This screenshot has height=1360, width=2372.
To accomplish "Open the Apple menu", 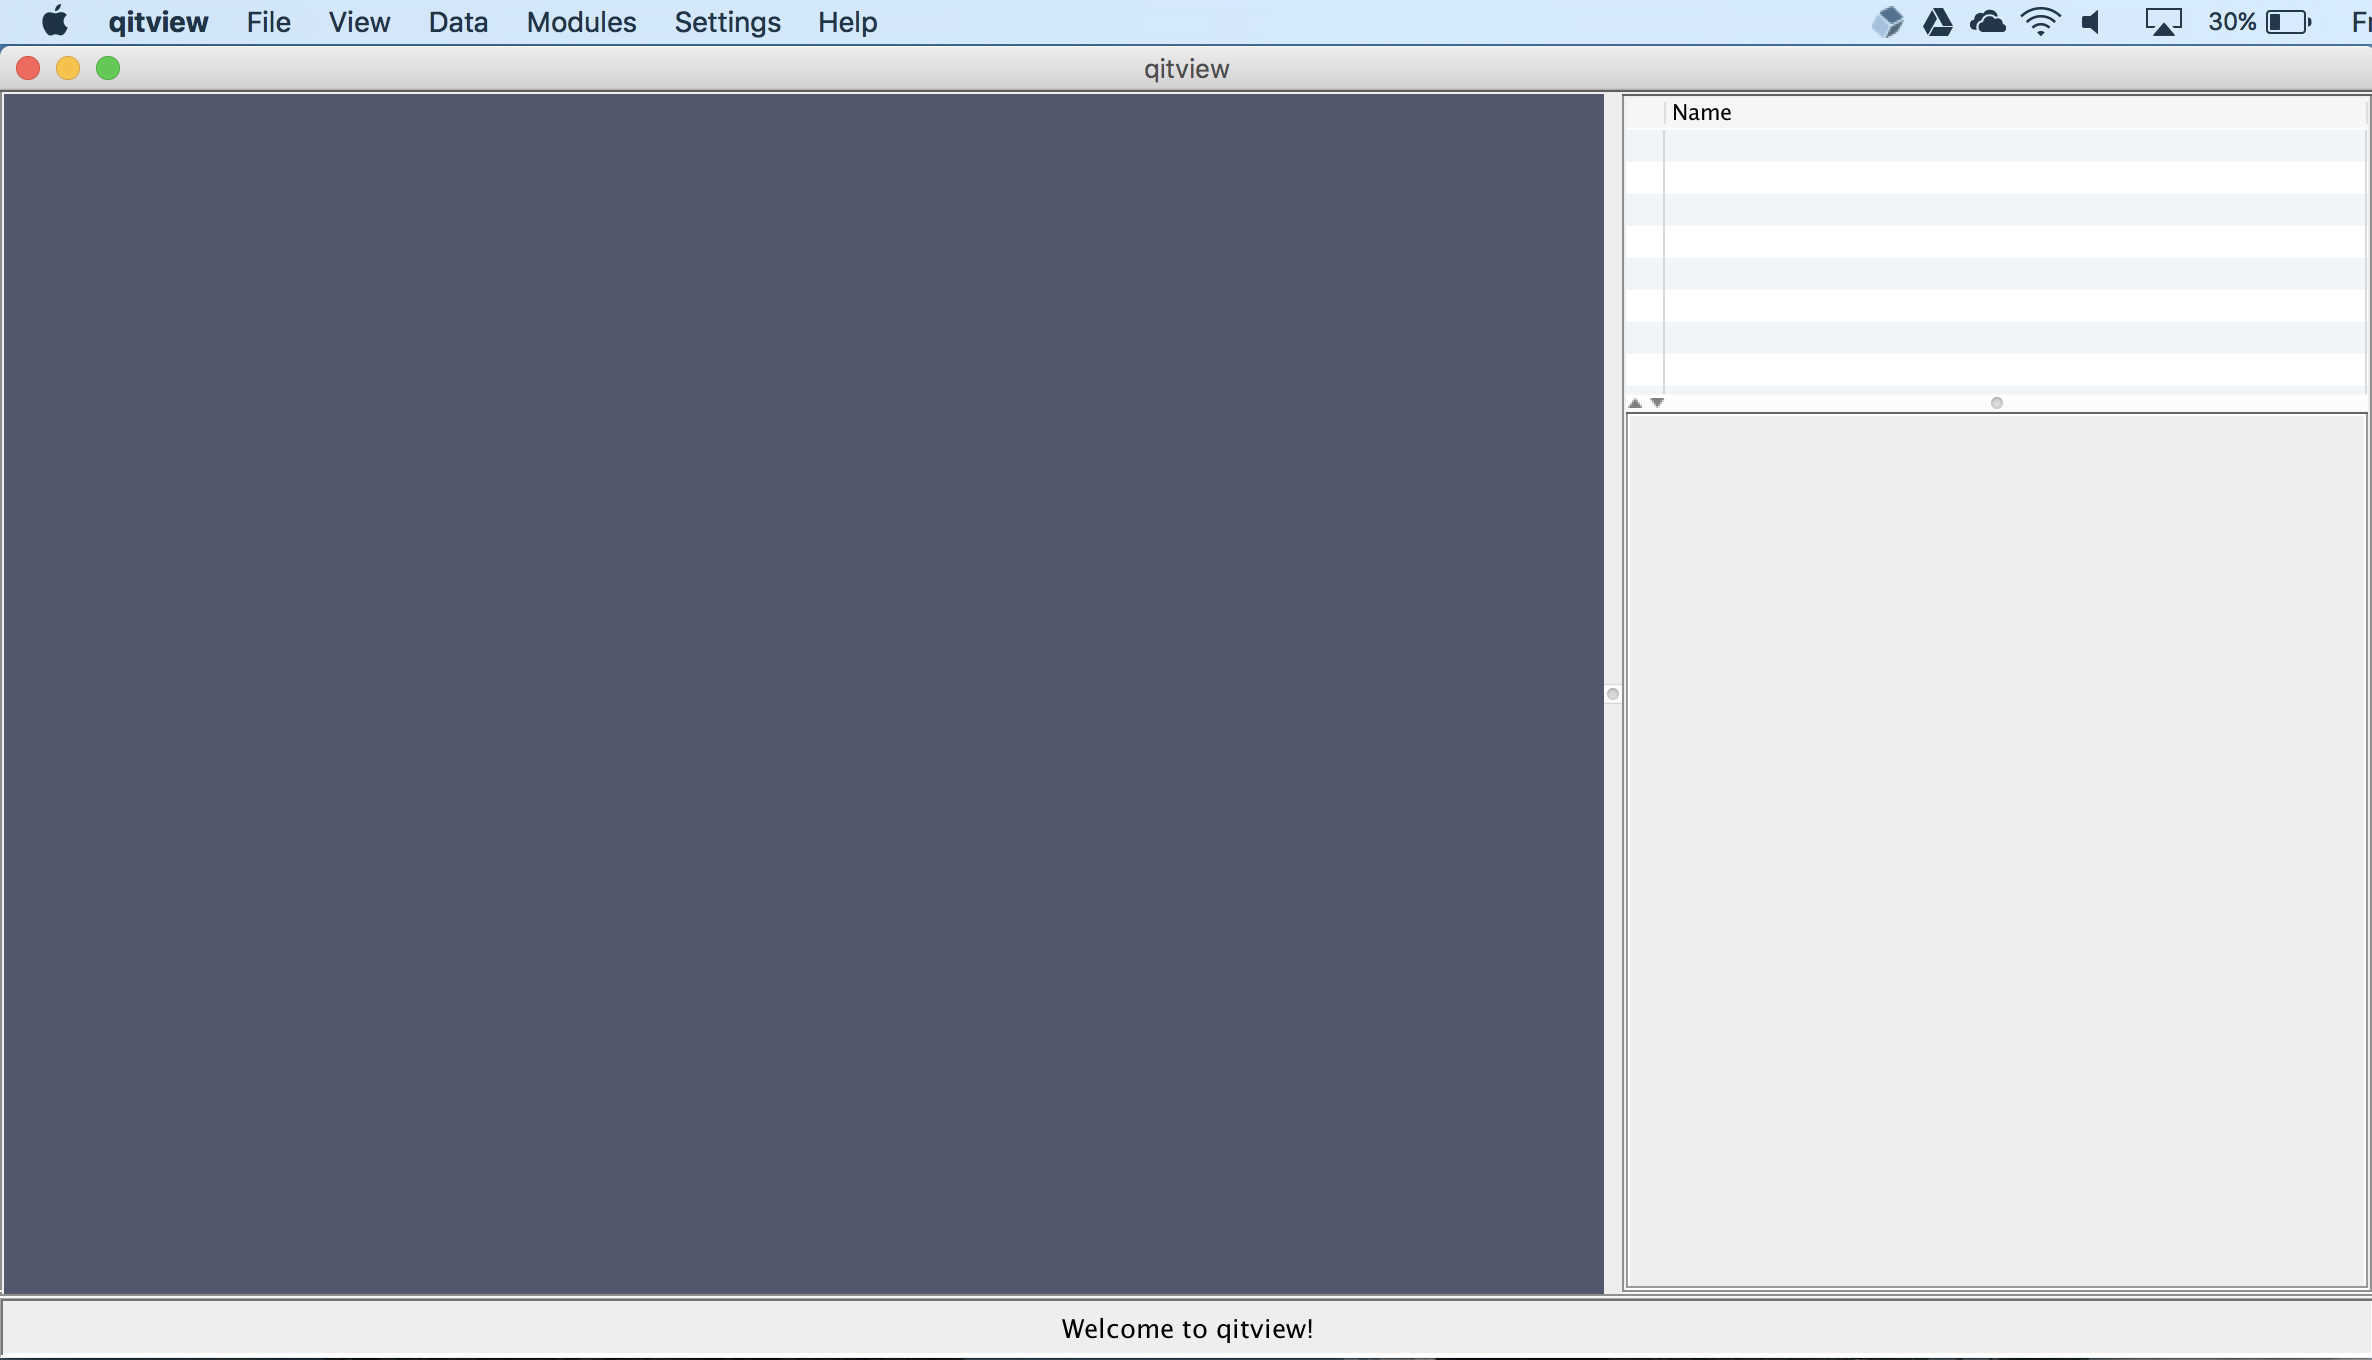I will (55, 22).
